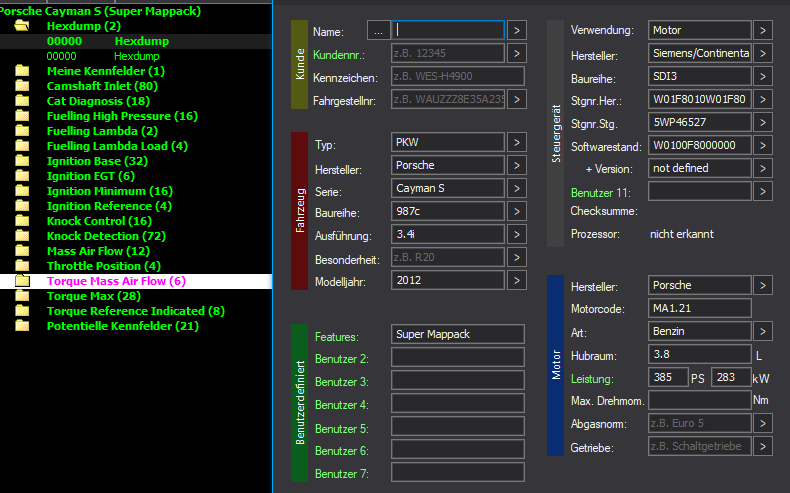Click the Benutzer 2 input field

457,357
